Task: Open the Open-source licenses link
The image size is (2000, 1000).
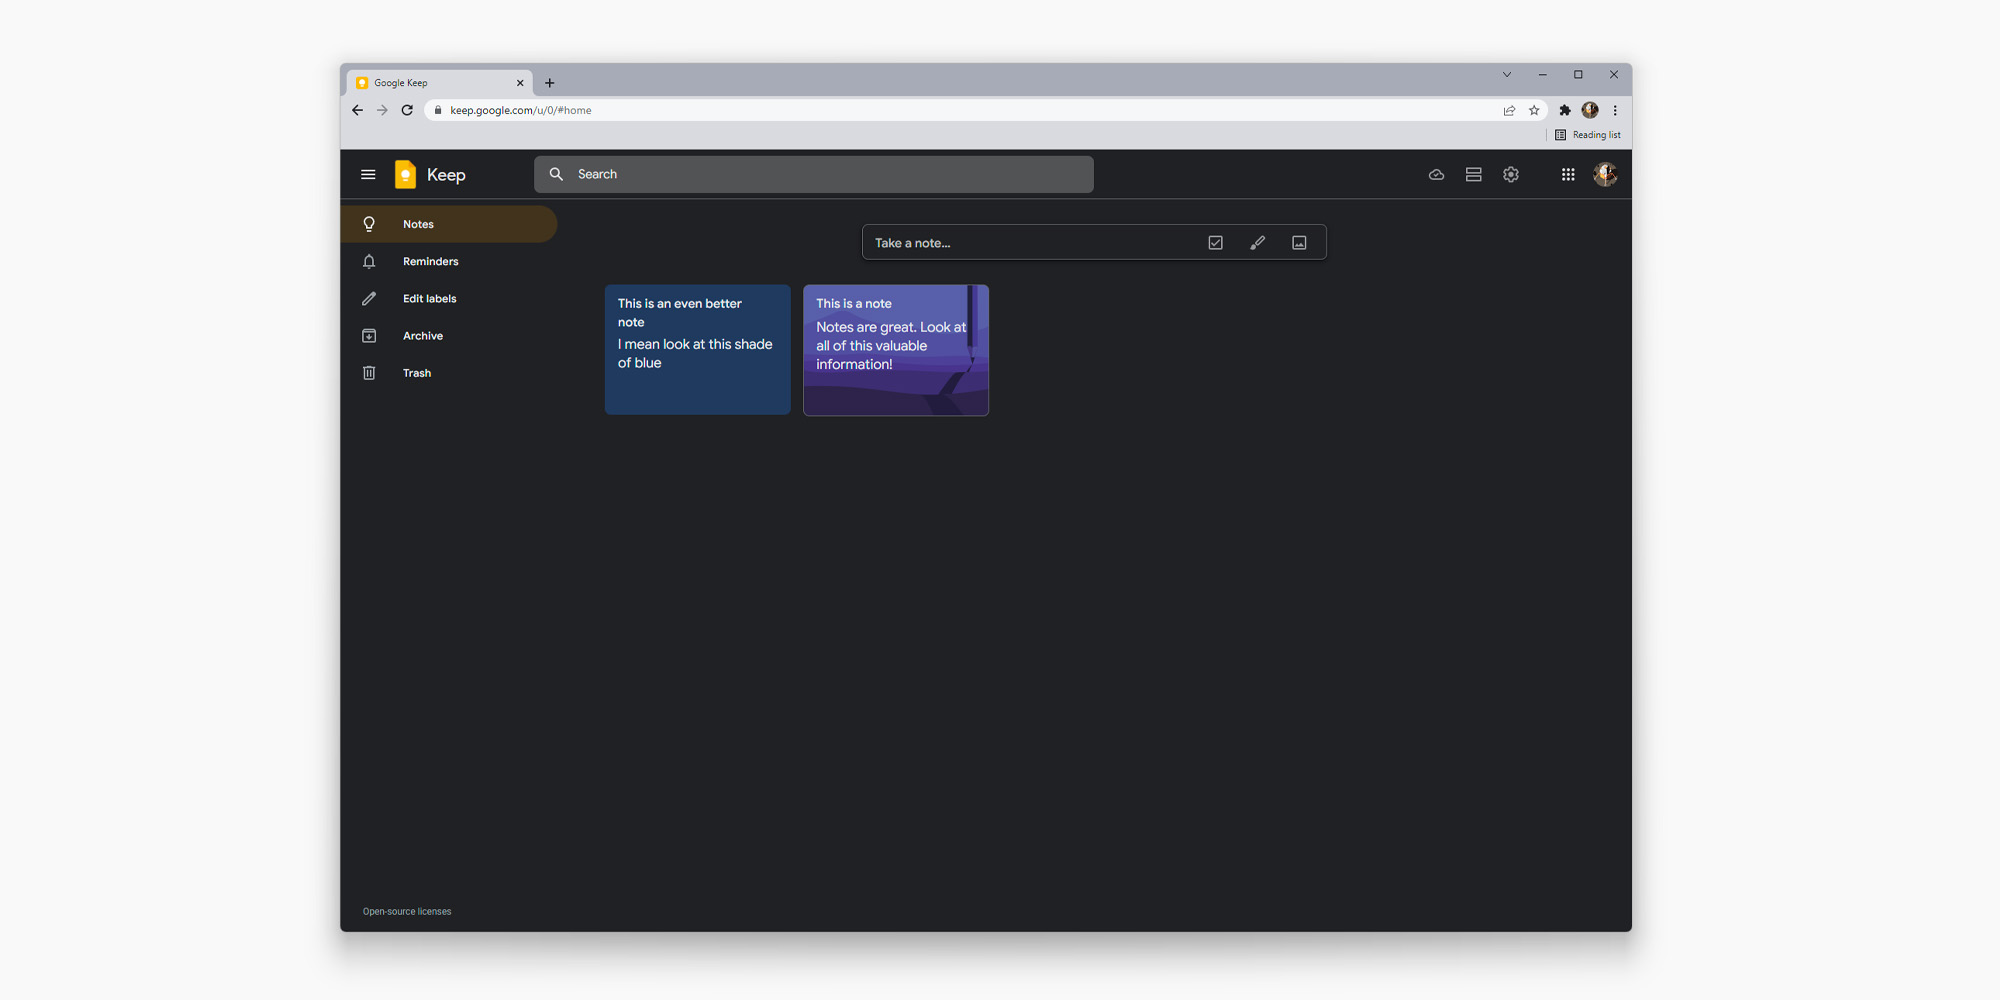Action: coord(406,911)
